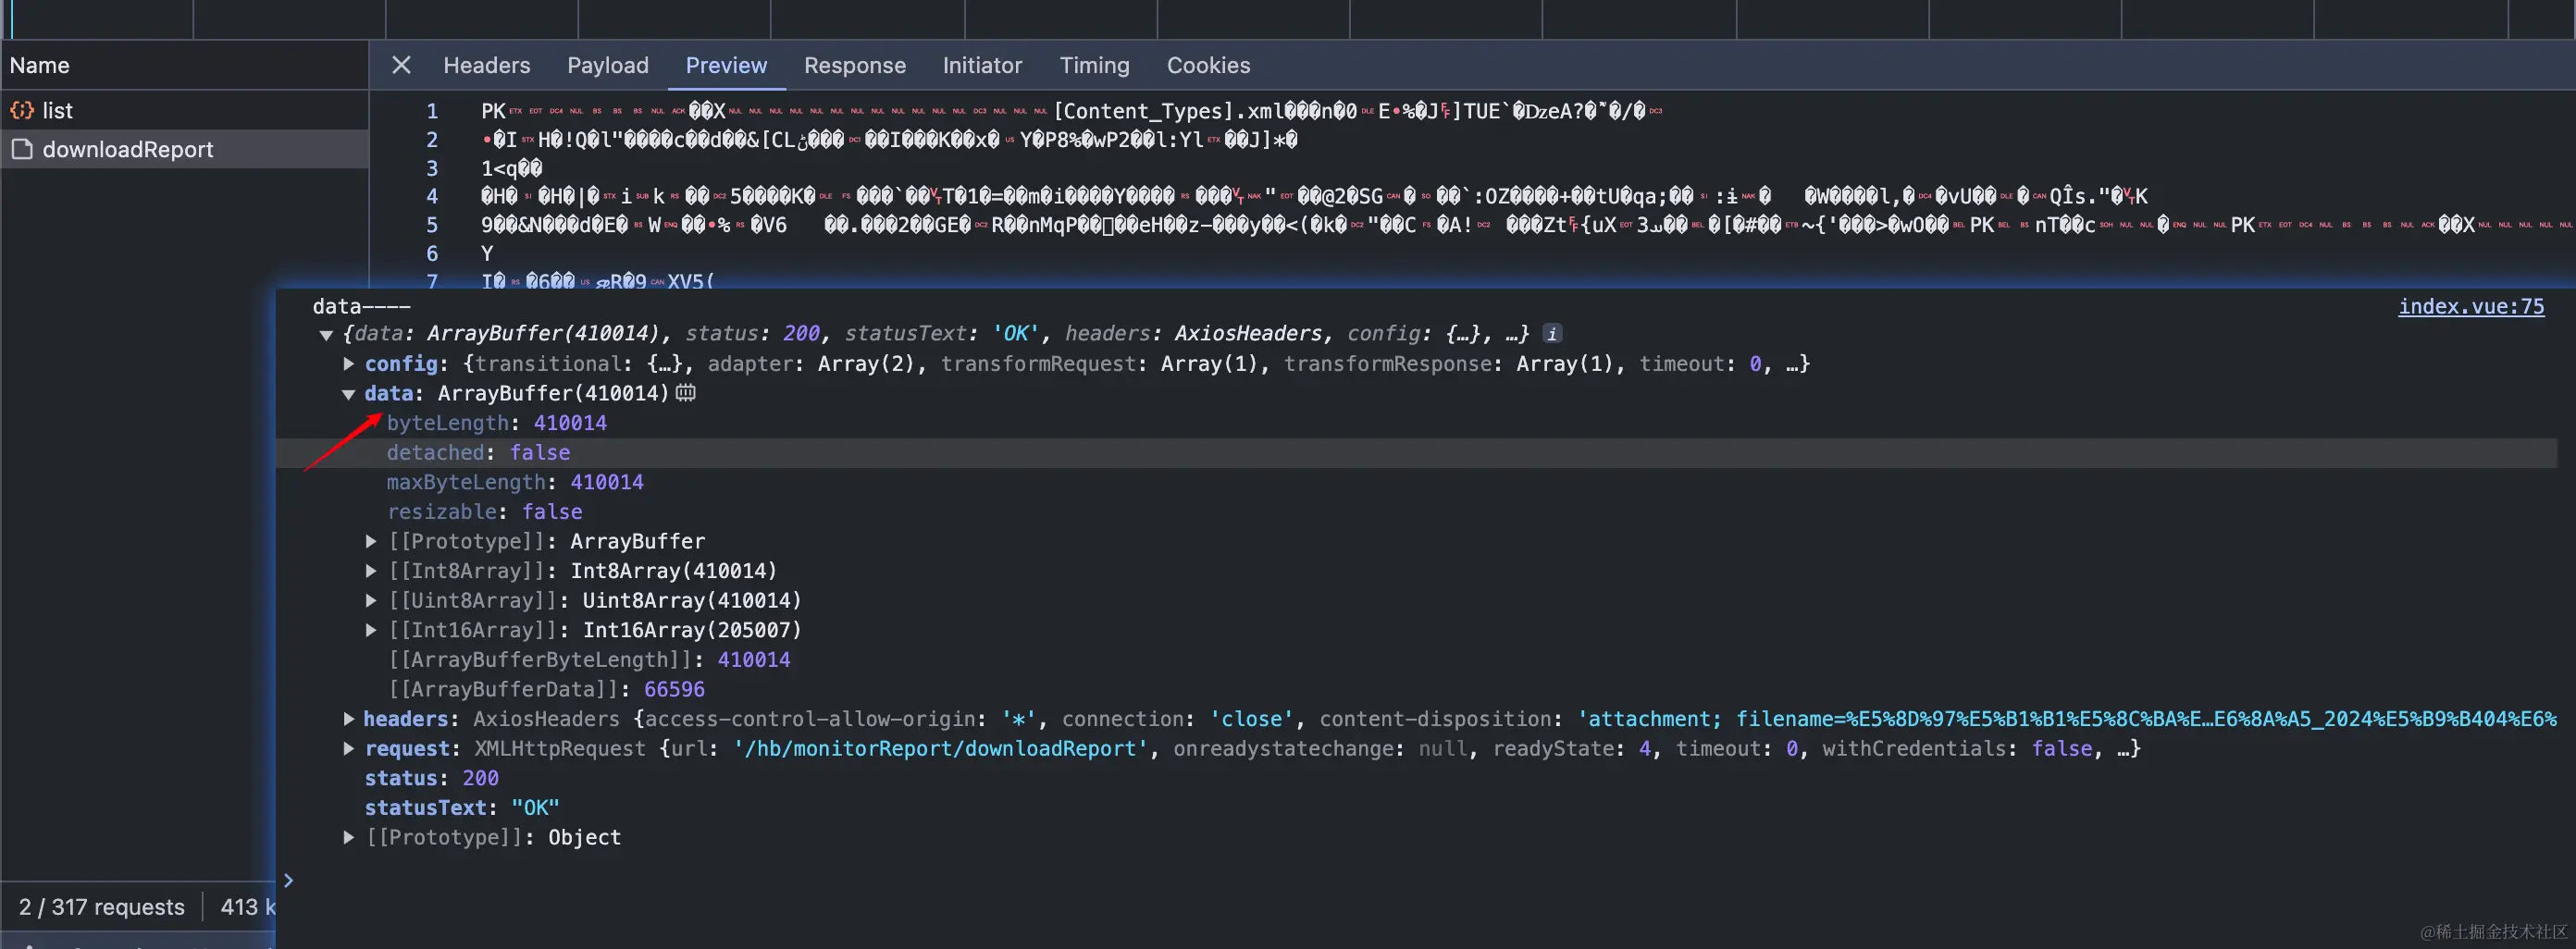Screen dimensions: 2576x949
Task: Collapse the data ArrayBuffer property
Action: click(349, 394)
